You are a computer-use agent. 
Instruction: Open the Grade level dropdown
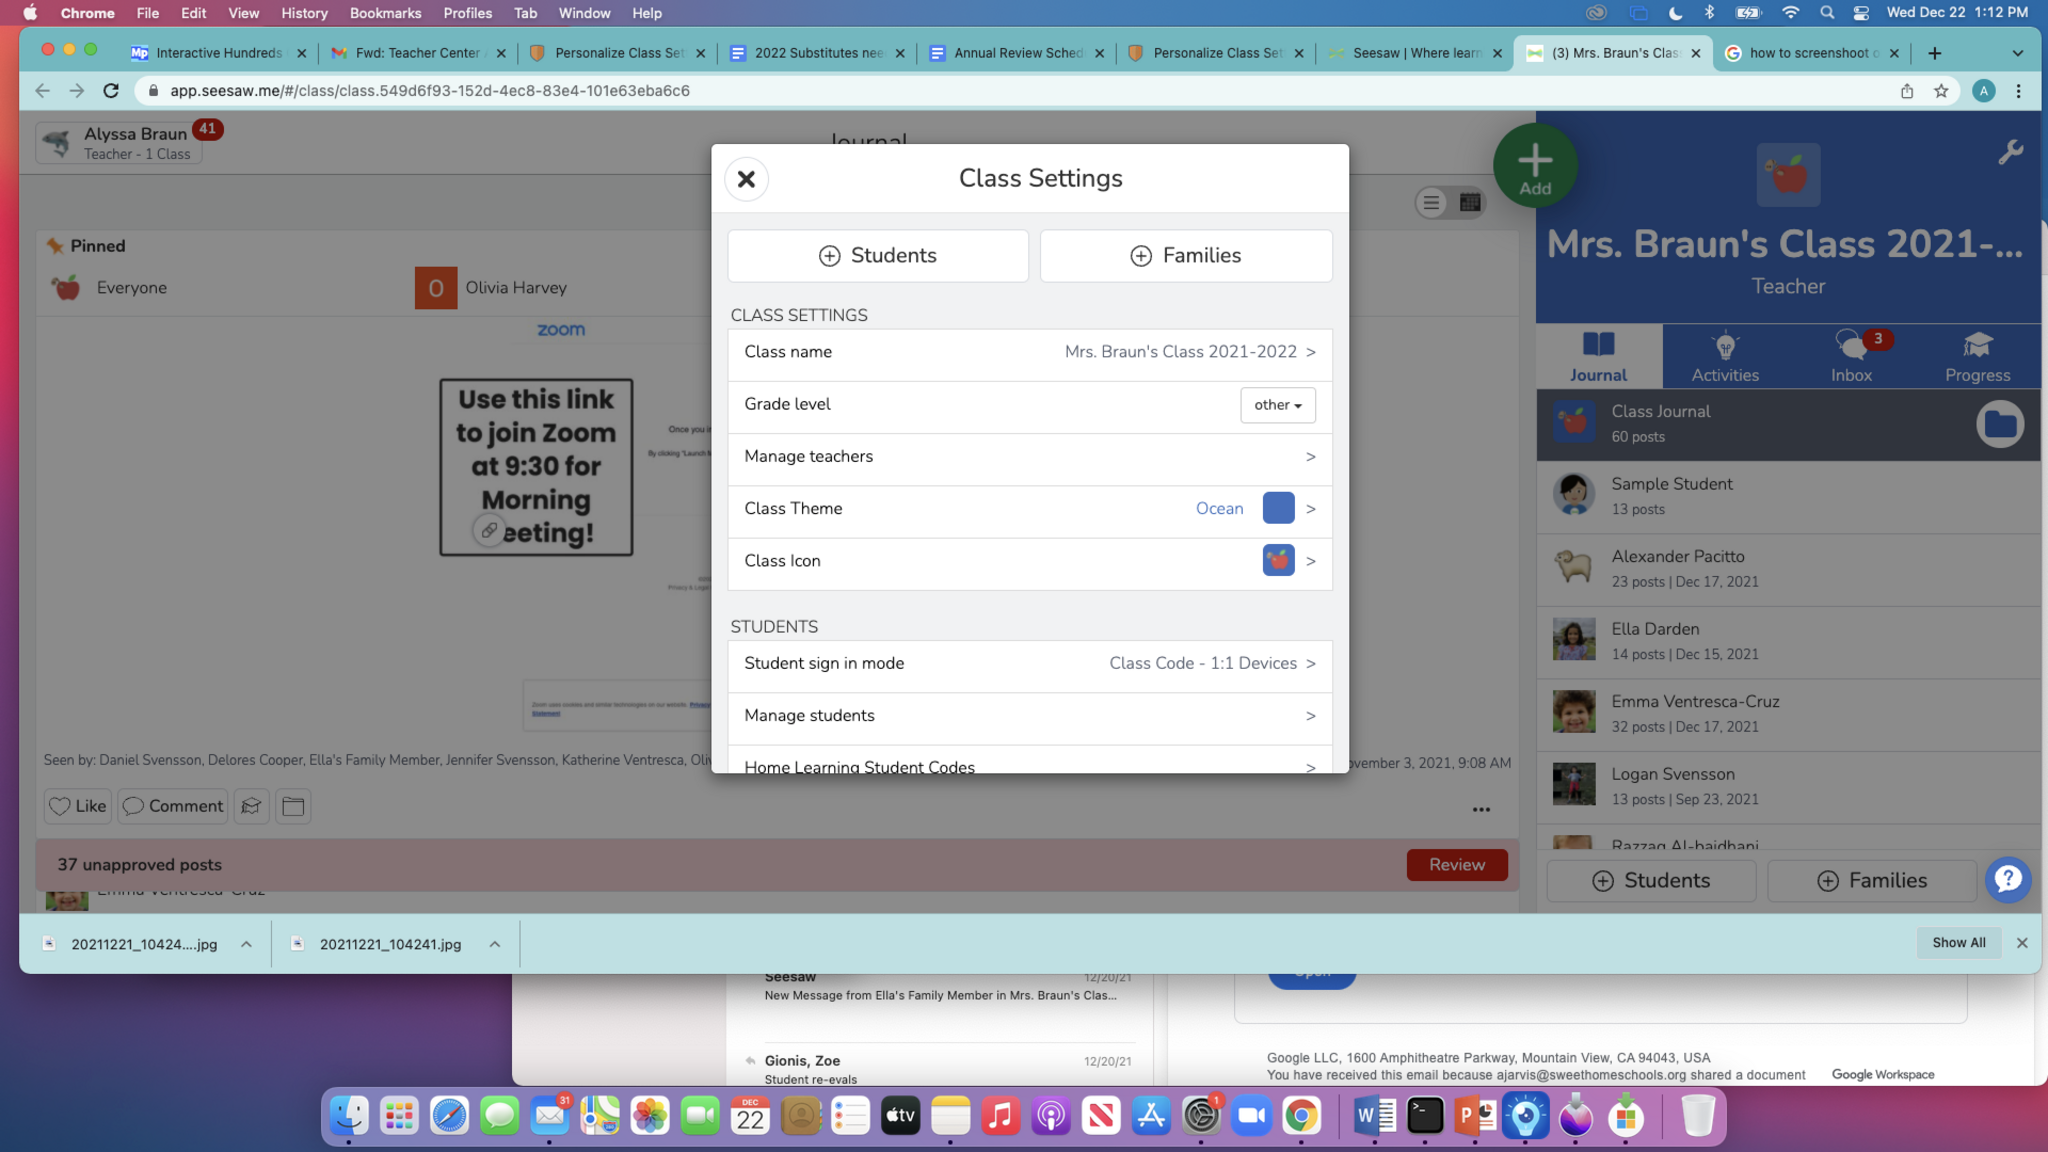[1277, 405]
